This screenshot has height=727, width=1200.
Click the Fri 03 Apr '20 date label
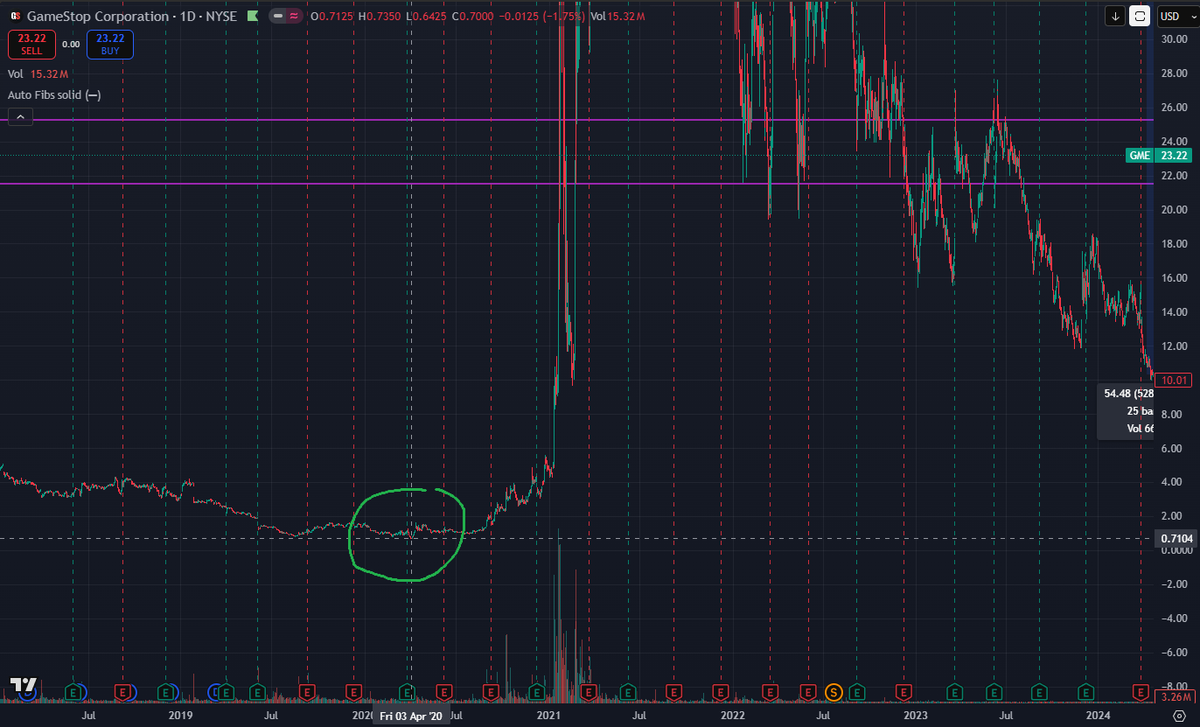coord(411,716)
